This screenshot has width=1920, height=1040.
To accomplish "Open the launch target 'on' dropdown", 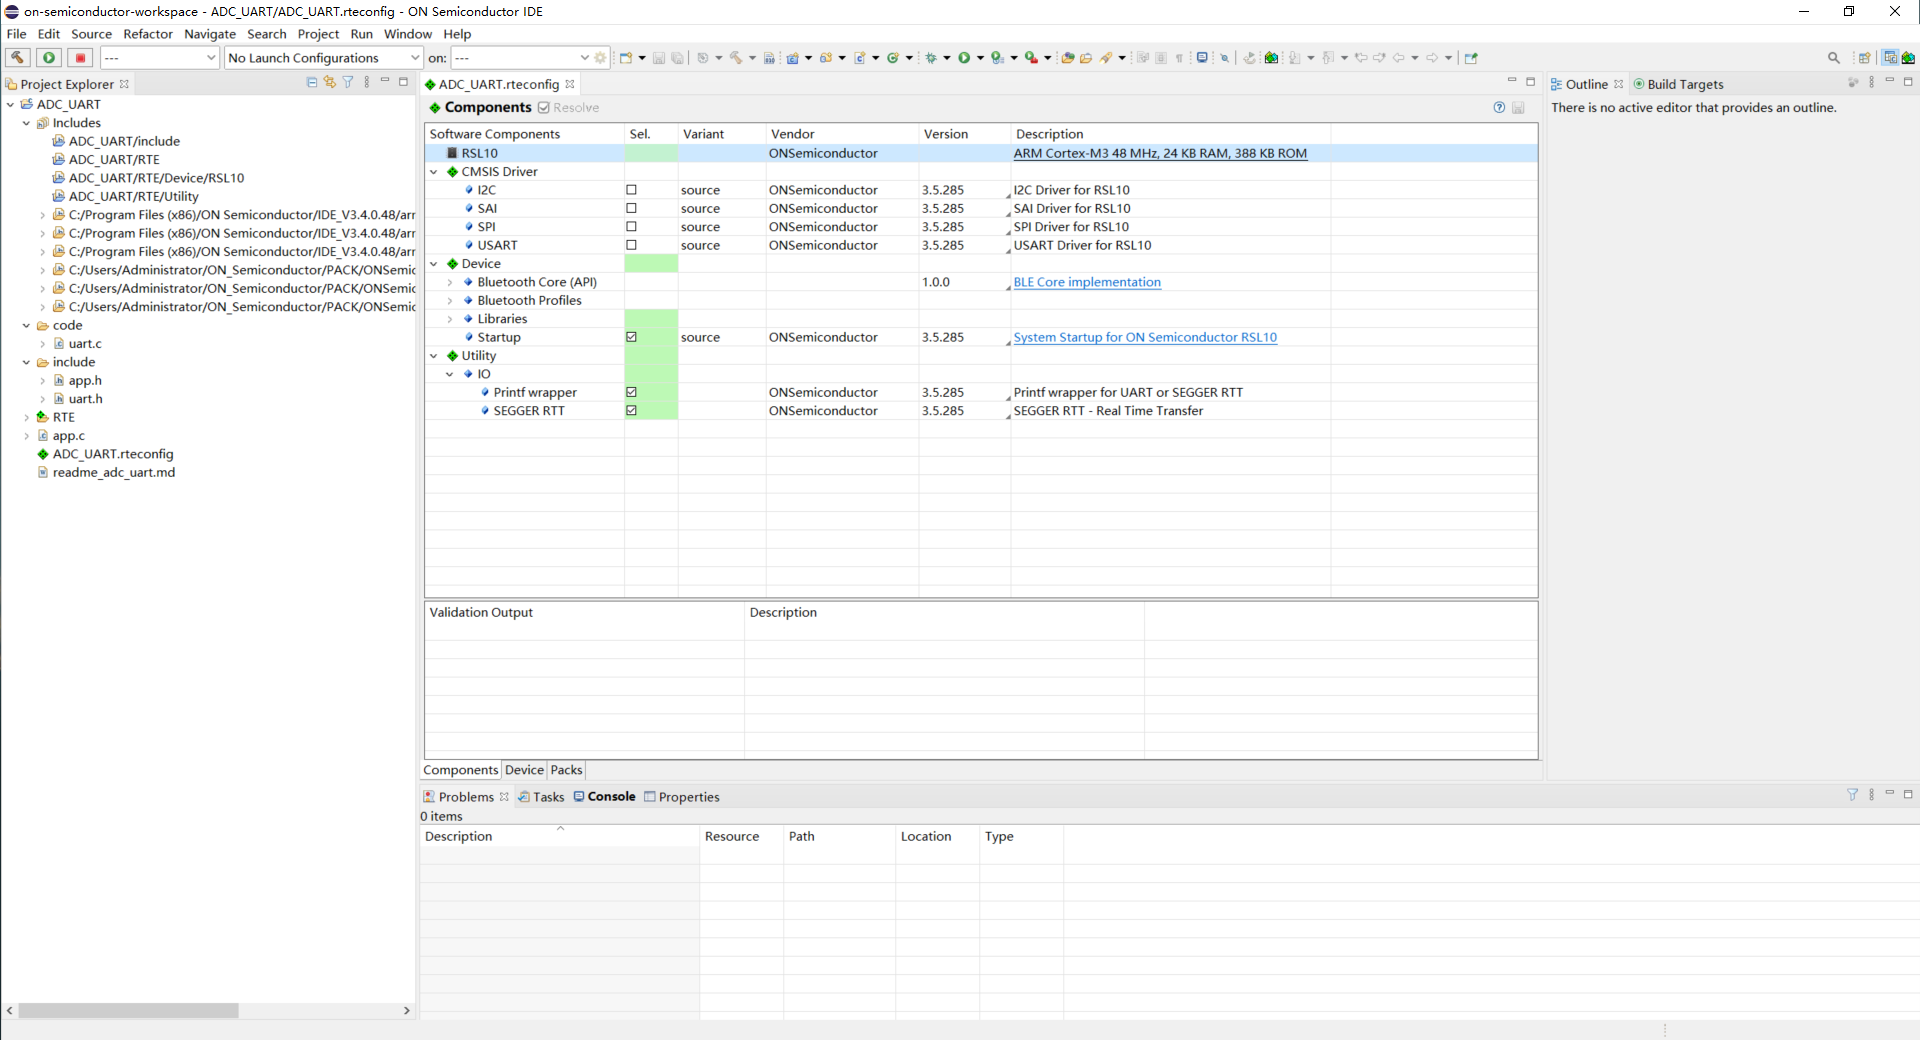I will (x=521, y=58).
